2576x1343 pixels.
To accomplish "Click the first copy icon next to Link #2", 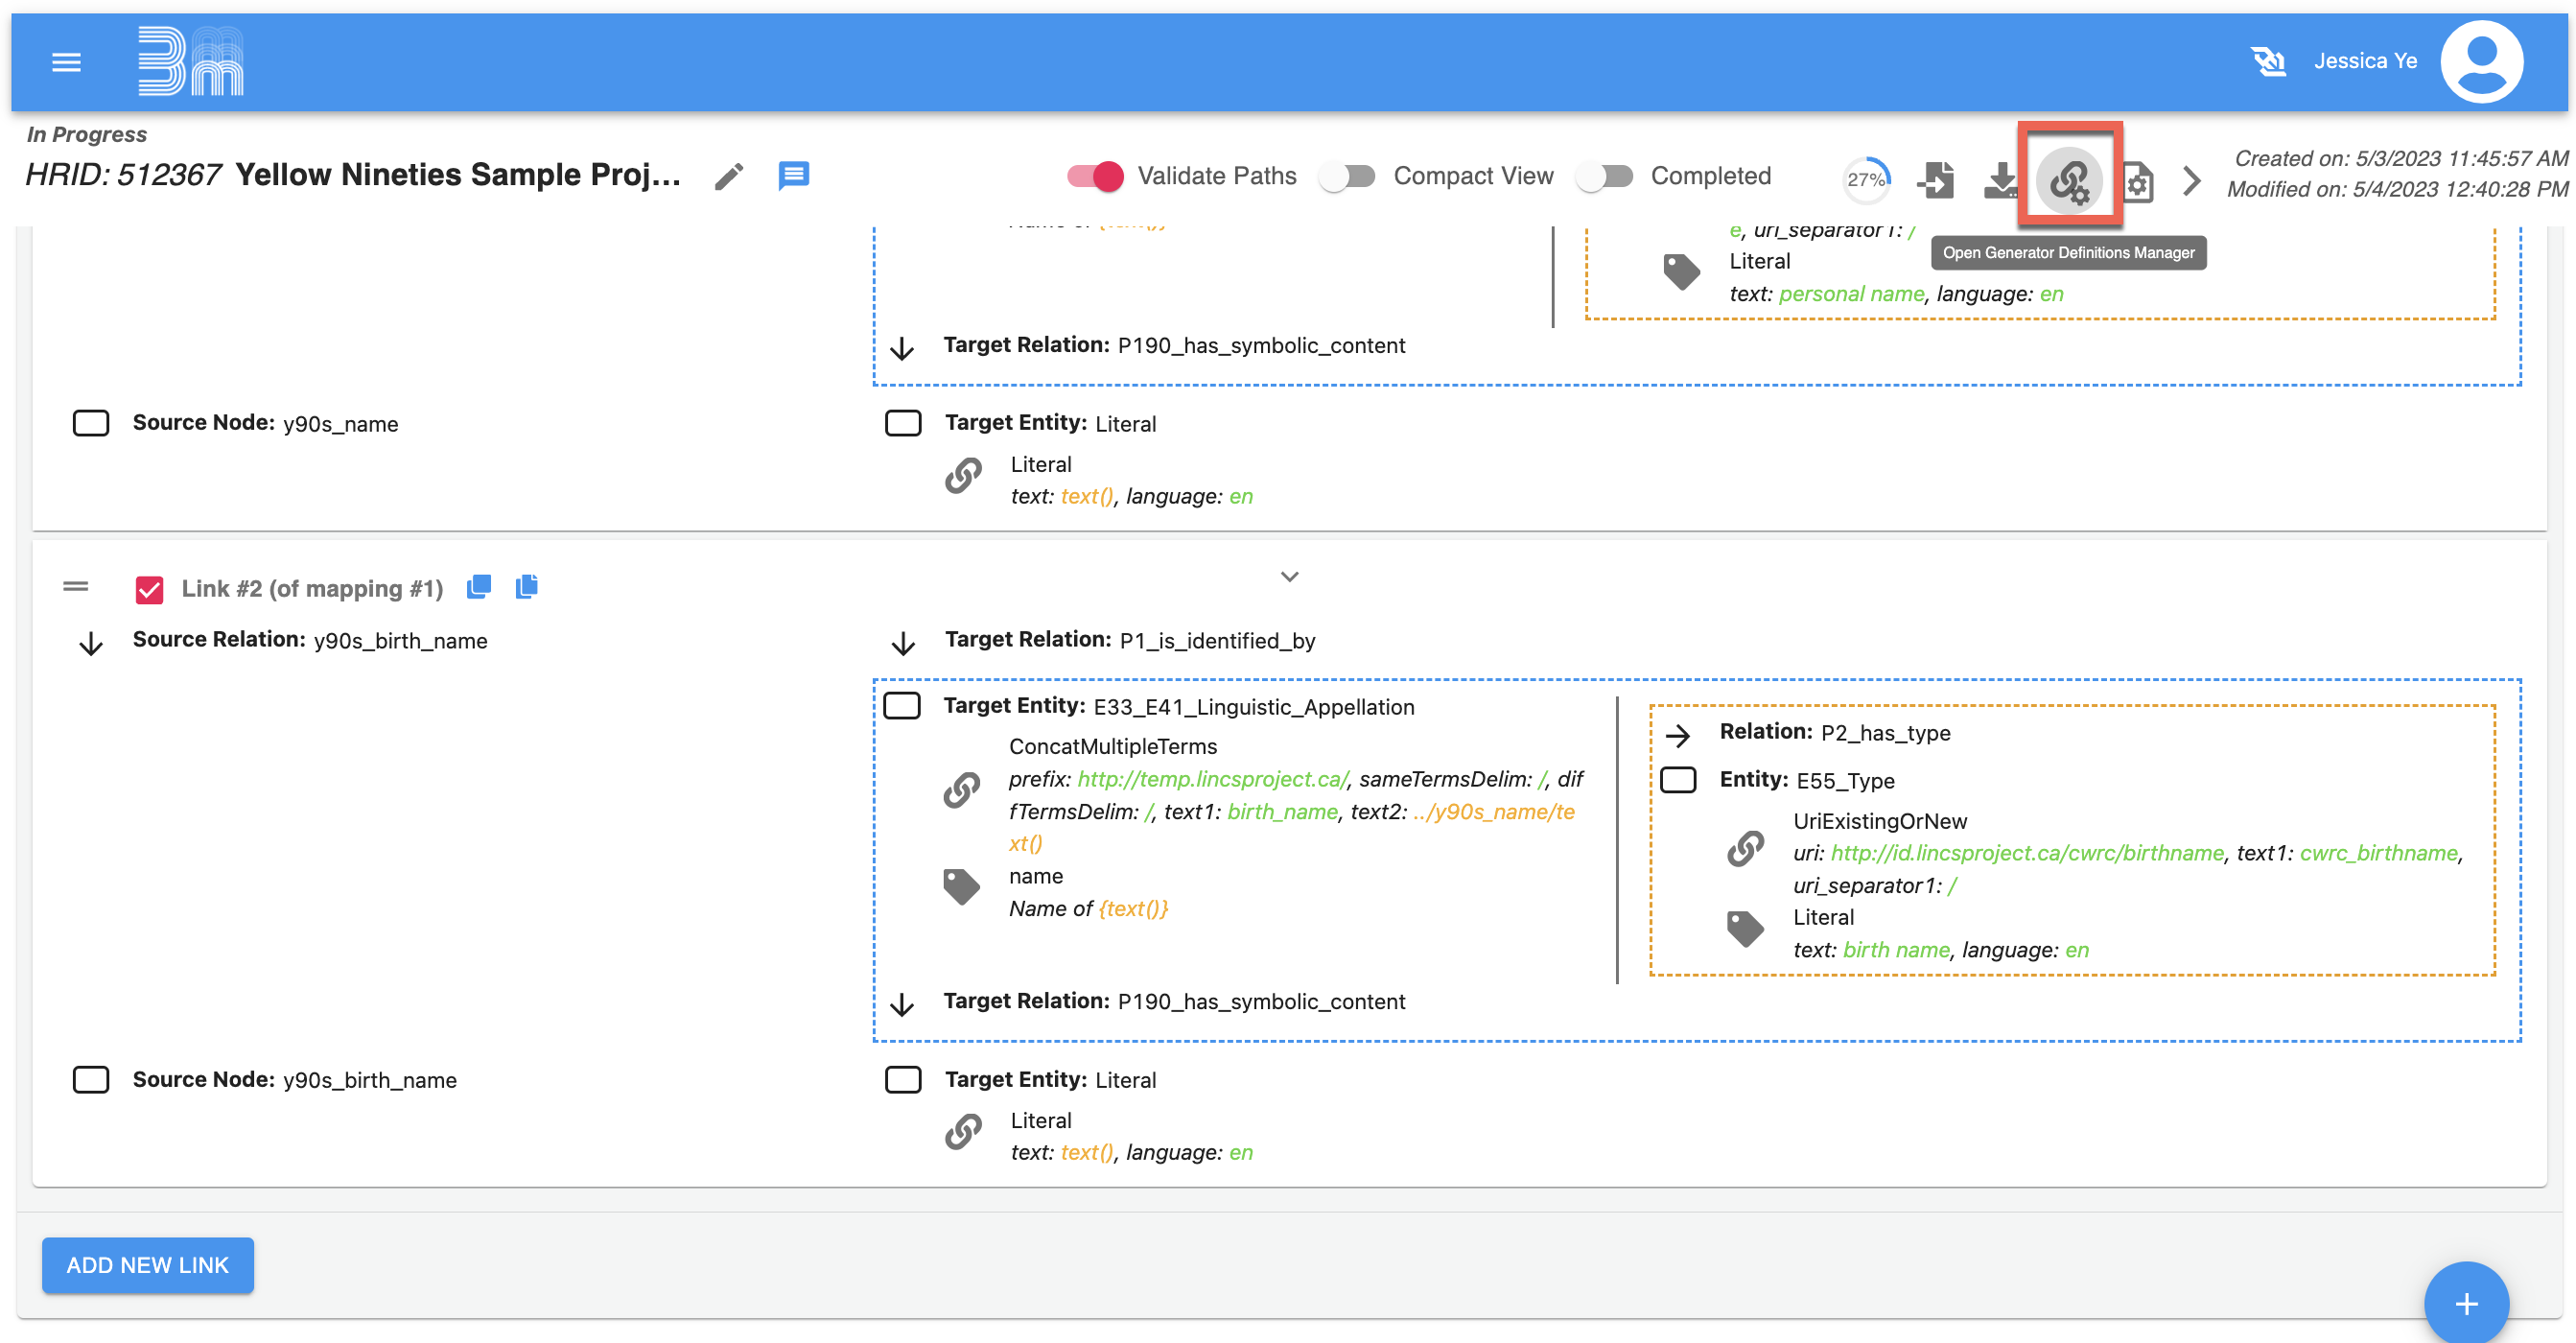I will point(479,587).
